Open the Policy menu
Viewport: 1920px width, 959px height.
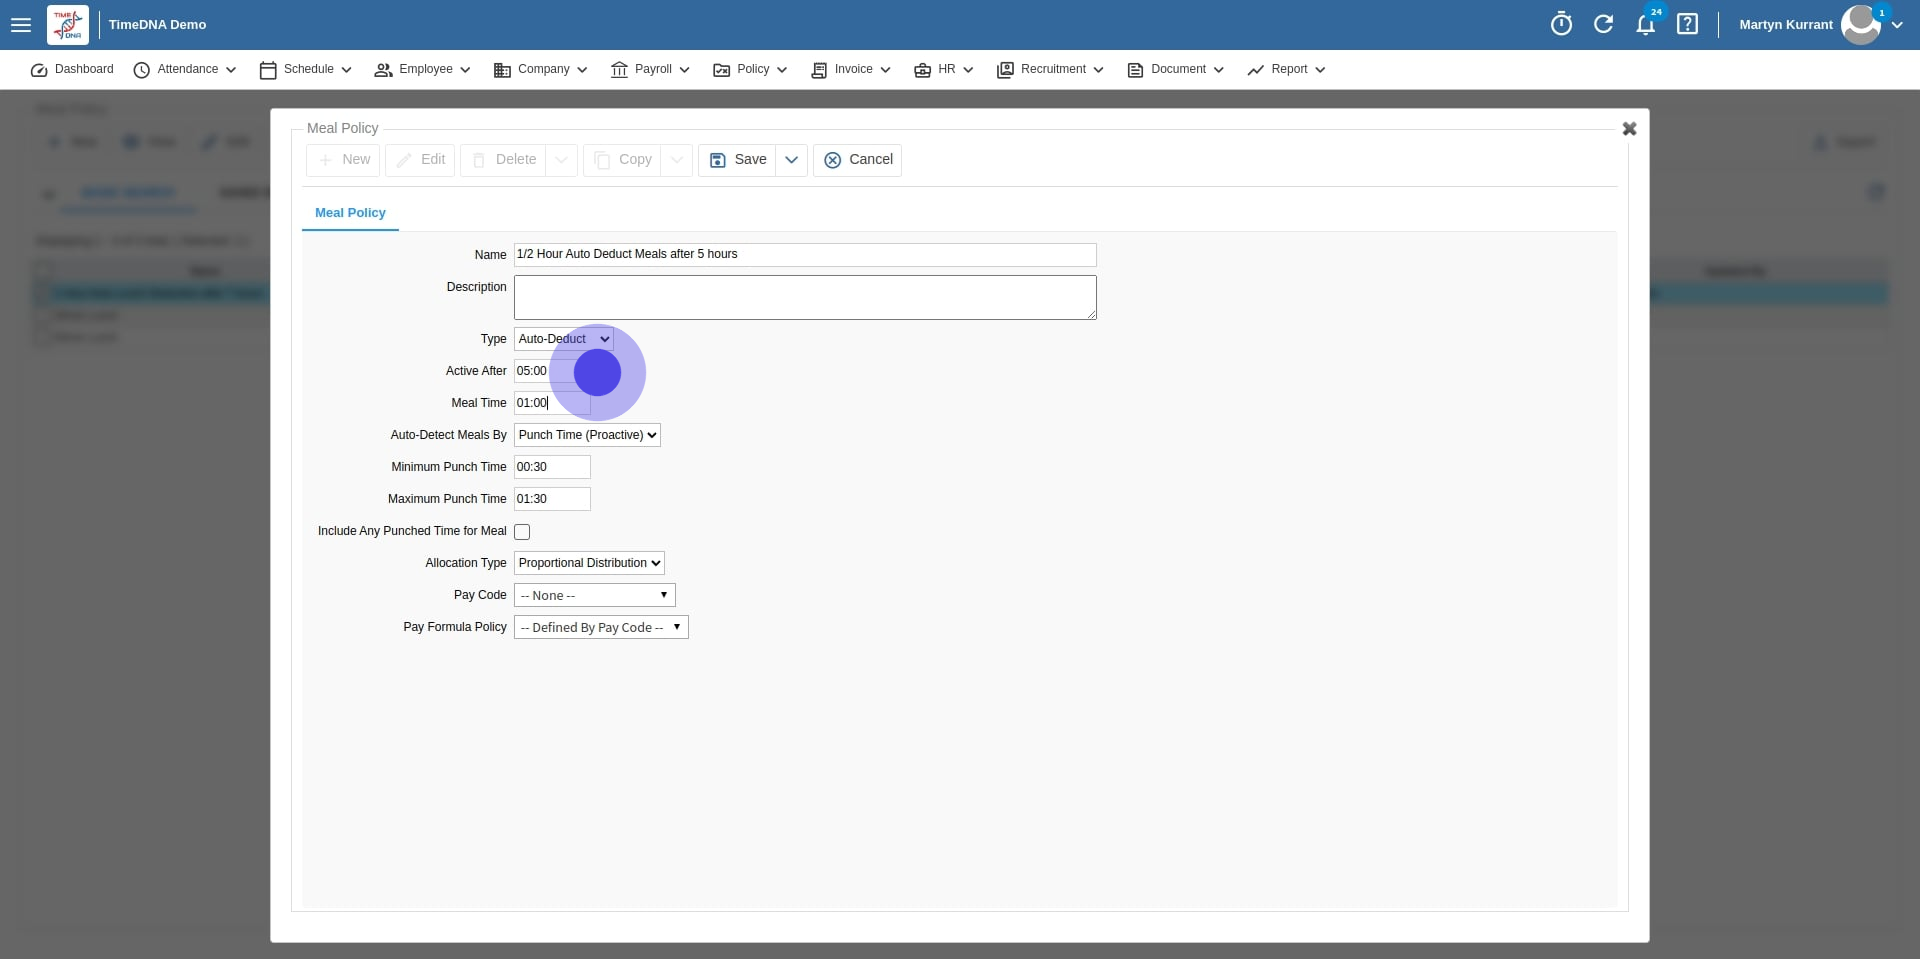pyautogui.click(x=750, y=70)
